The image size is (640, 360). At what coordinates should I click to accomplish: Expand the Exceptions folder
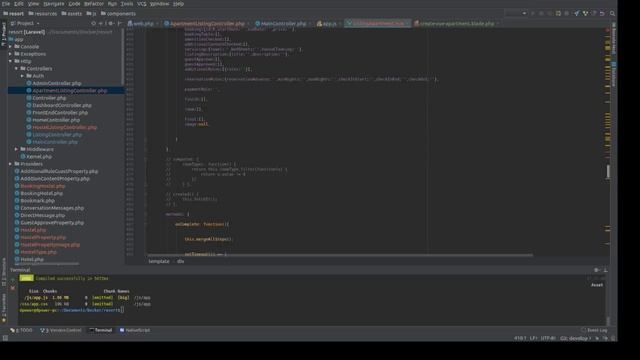[11, 54]
